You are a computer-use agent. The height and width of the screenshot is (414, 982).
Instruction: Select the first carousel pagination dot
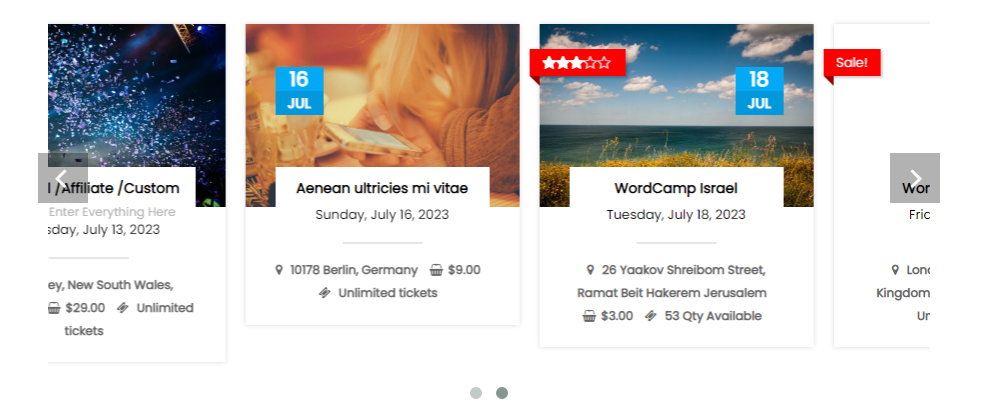click(x=476, y=393)
